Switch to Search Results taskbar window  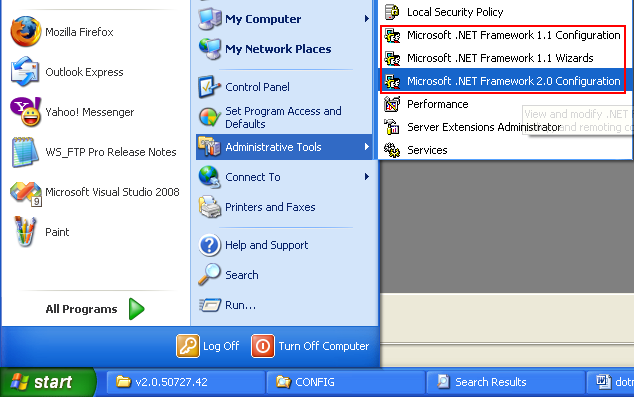(x=505, y=382)
